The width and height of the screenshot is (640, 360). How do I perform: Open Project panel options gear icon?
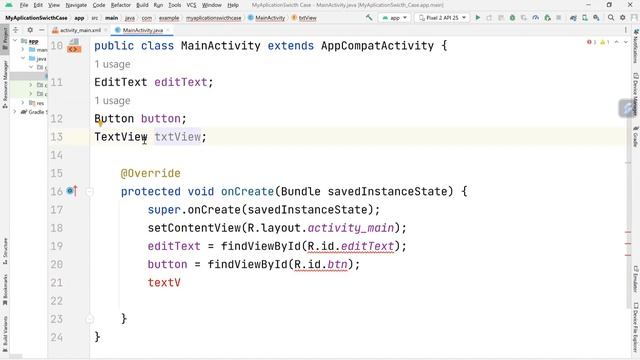click(30, 30)
